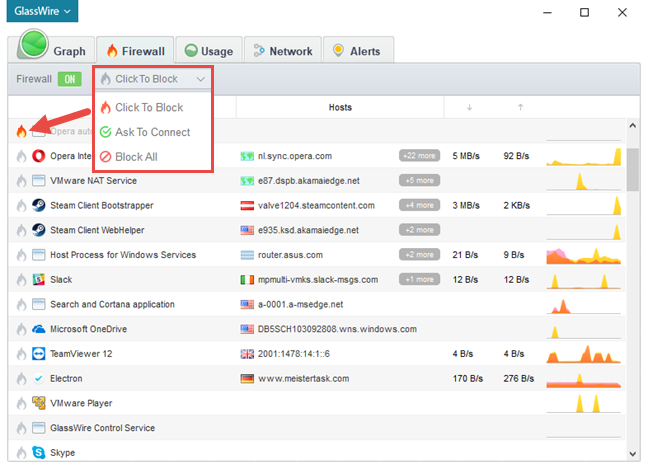Expand +2 more hosts for Steam WebHelper

(x=419, y=230)
